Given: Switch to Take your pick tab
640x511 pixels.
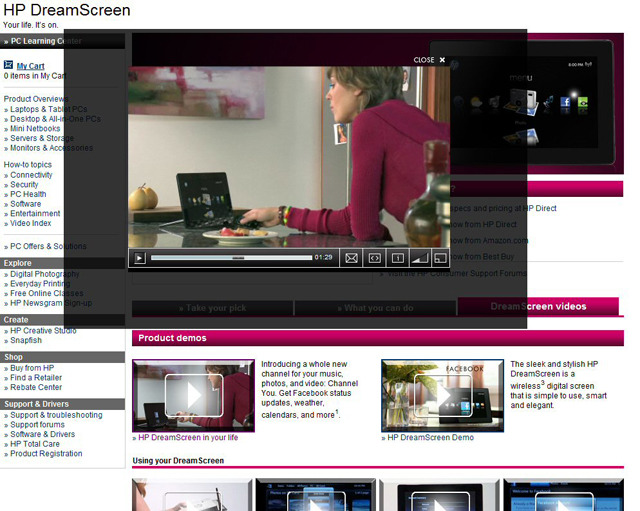Looking at the screenshot, I should tap(212, 308).
